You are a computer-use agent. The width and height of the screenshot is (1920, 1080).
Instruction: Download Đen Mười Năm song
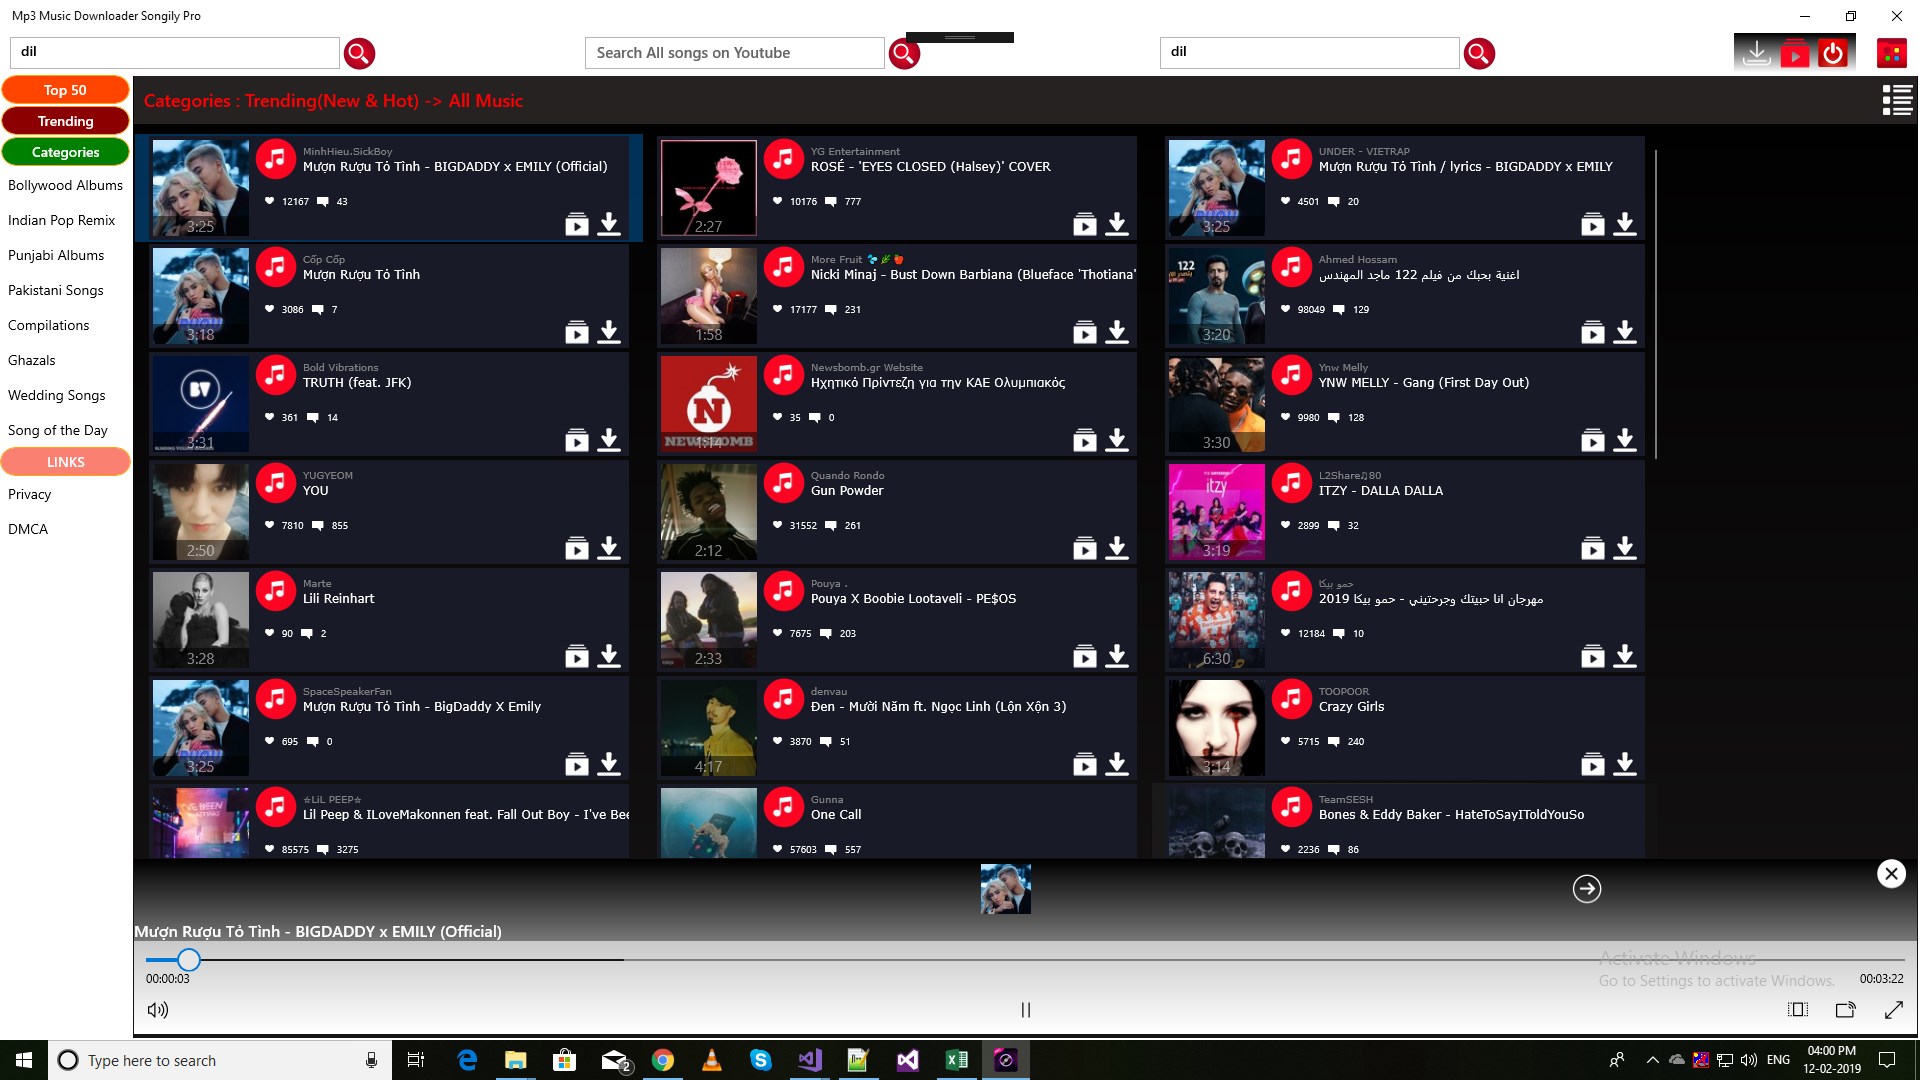click(1117, 764)
